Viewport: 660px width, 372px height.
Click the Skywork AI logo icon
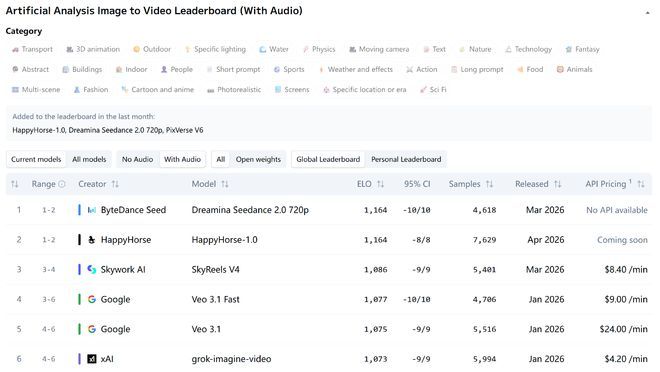pos(91,270)
